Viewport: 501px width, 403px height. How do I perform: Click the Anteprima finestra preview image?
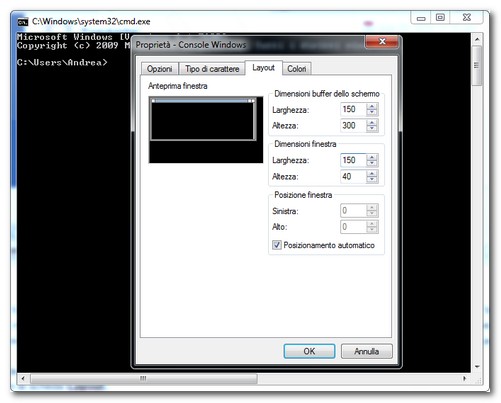pyautogui.click(x=206, y=130)
